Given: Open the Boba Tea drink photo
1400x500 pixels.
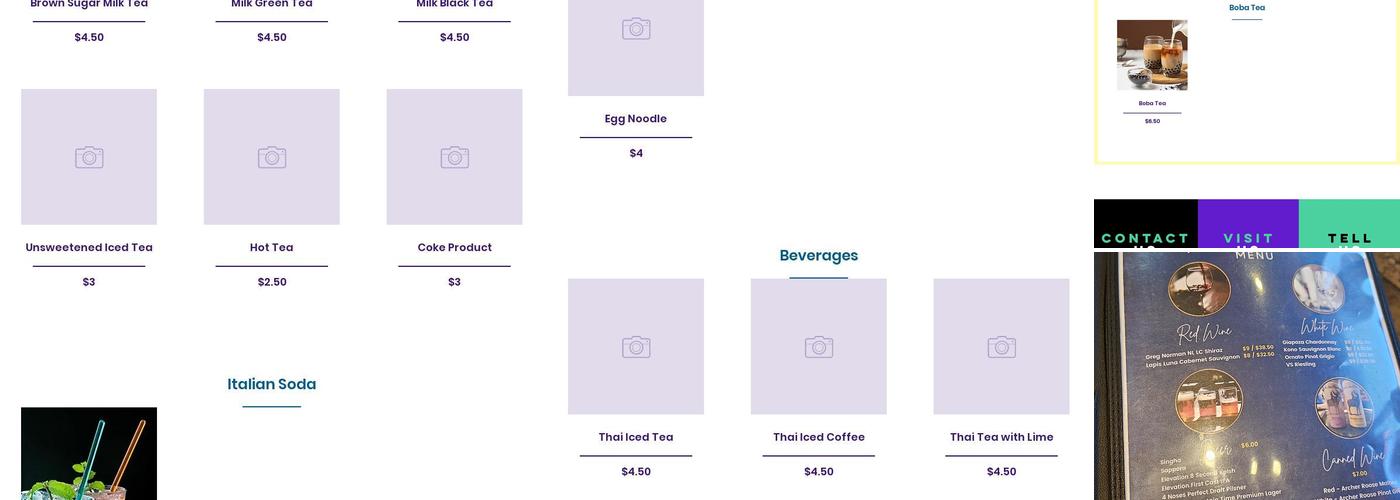Looking at the screenshot, I should [1152, 55].
